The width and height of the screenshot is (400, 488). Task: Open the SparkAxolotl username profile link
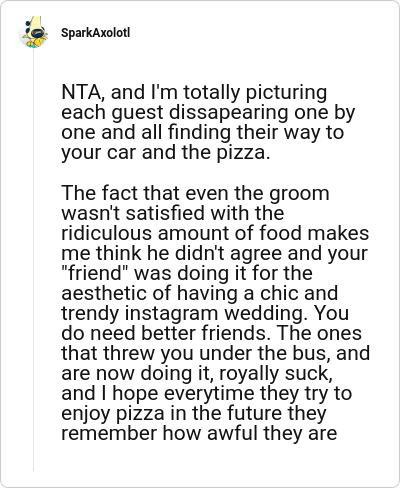click(95, 33)
